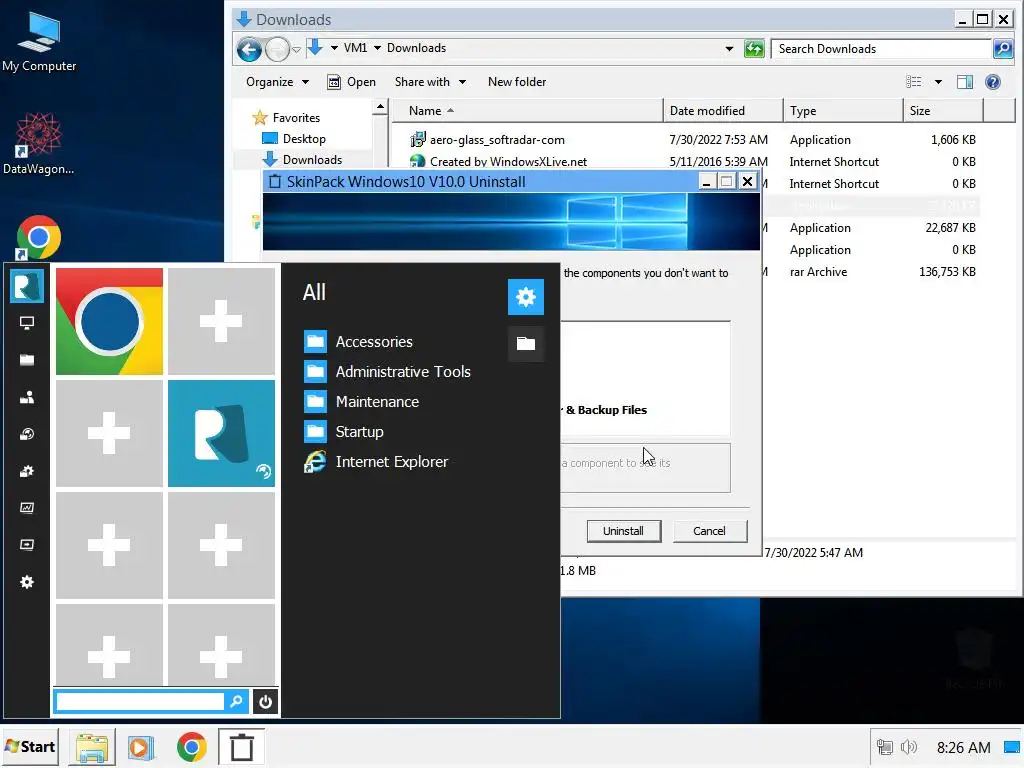Open Computer from the start menu sidebar monitor icon

coord(27,323)
